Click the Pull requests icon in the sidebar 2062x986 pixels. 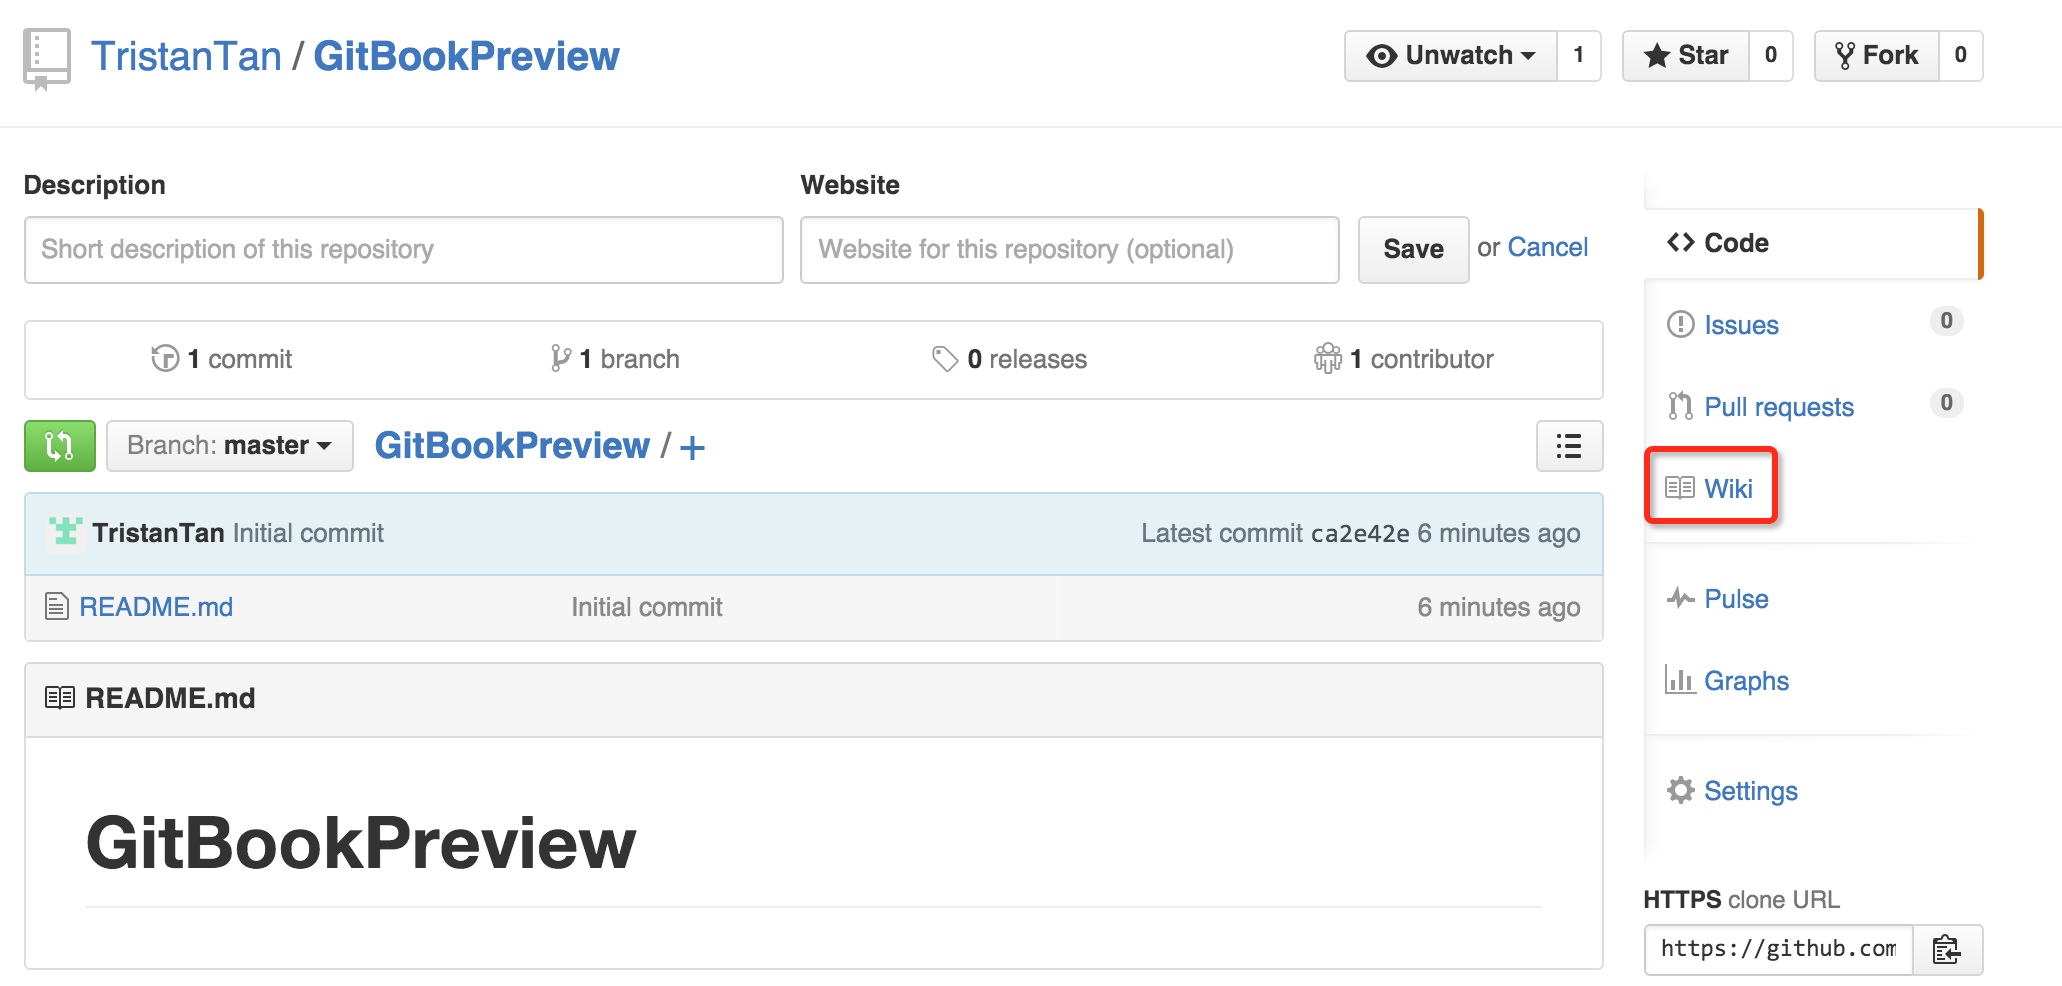coord(1680,406)
